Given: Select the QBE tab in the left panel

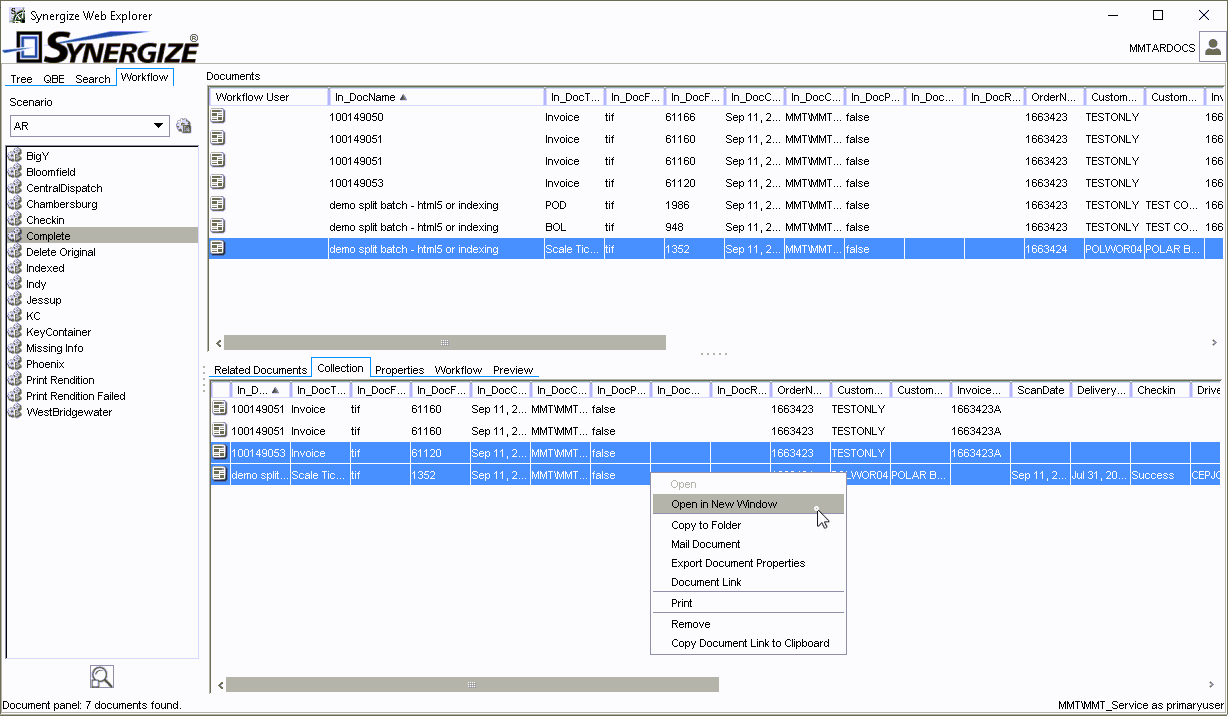Looking at the screenshot, I should pos(53,79).
